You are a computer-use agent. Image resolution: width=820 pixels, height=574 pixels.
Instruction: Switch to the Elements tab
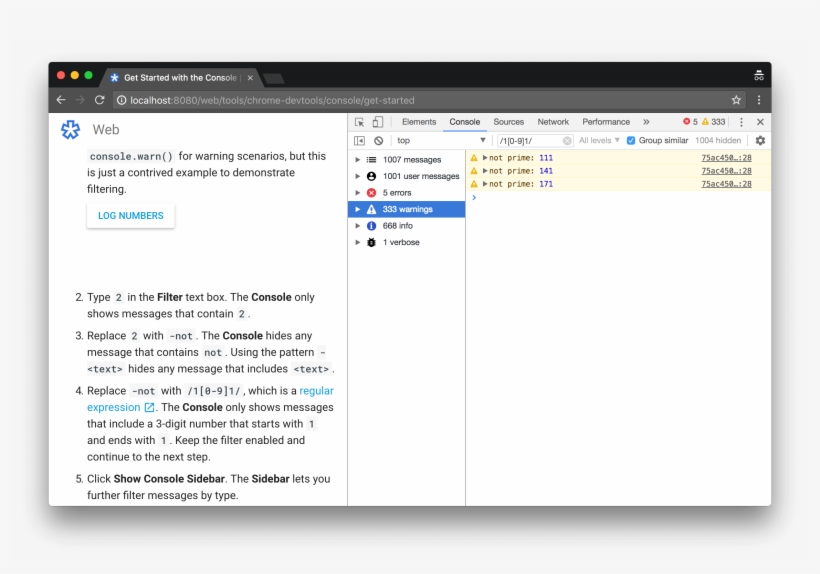(419, 122)
